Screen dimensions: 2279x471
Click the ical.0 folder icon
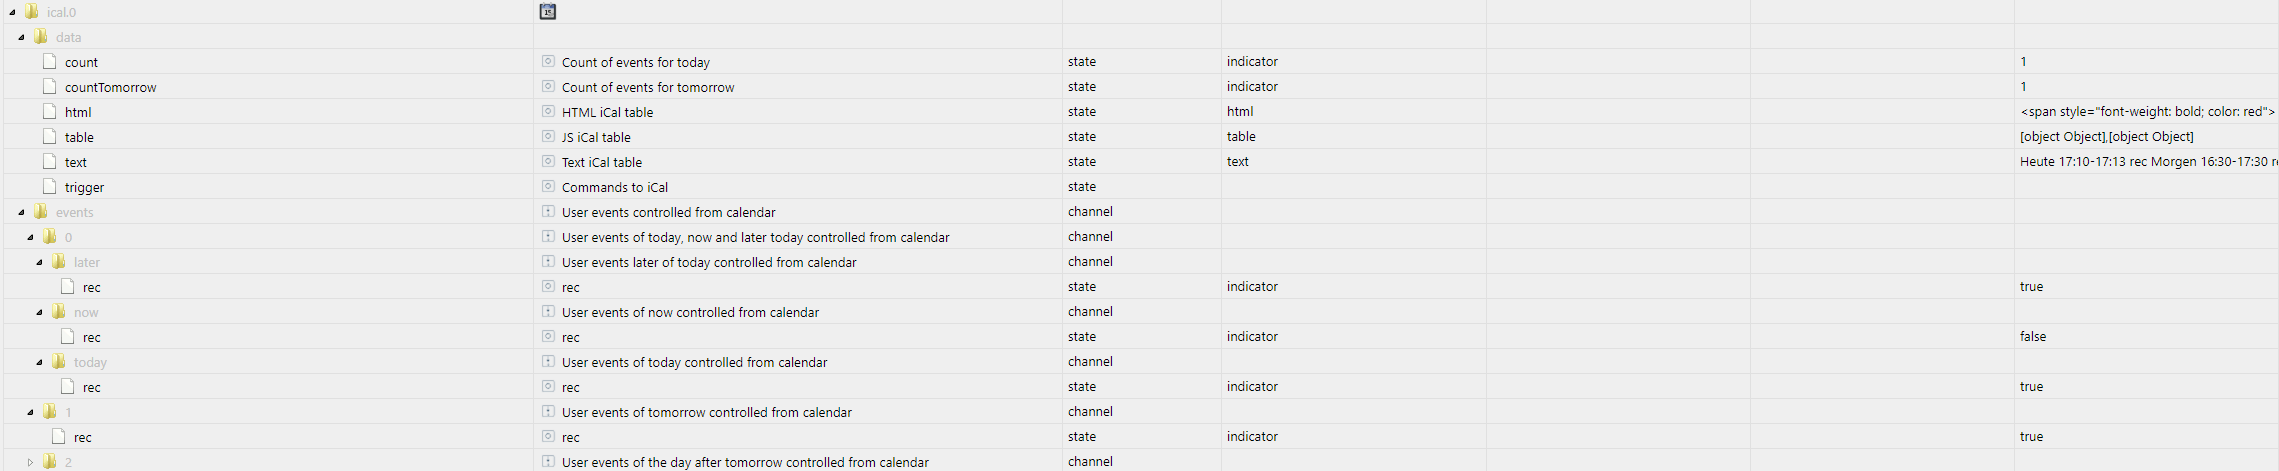[32, 11]
